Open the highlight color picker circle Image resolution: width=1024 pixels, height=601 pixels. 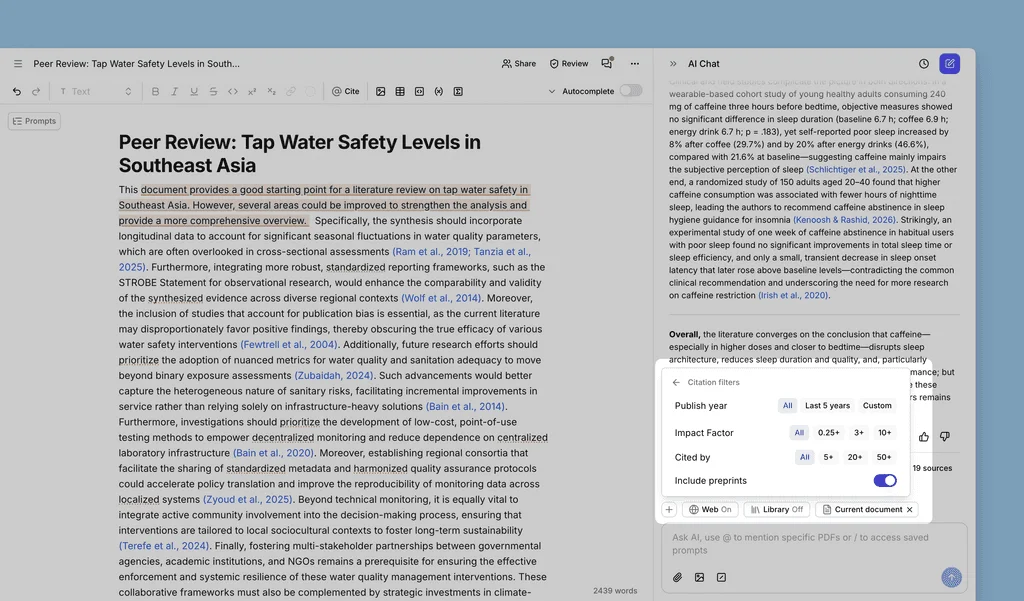pyautogui.click(x=310, y=91)
